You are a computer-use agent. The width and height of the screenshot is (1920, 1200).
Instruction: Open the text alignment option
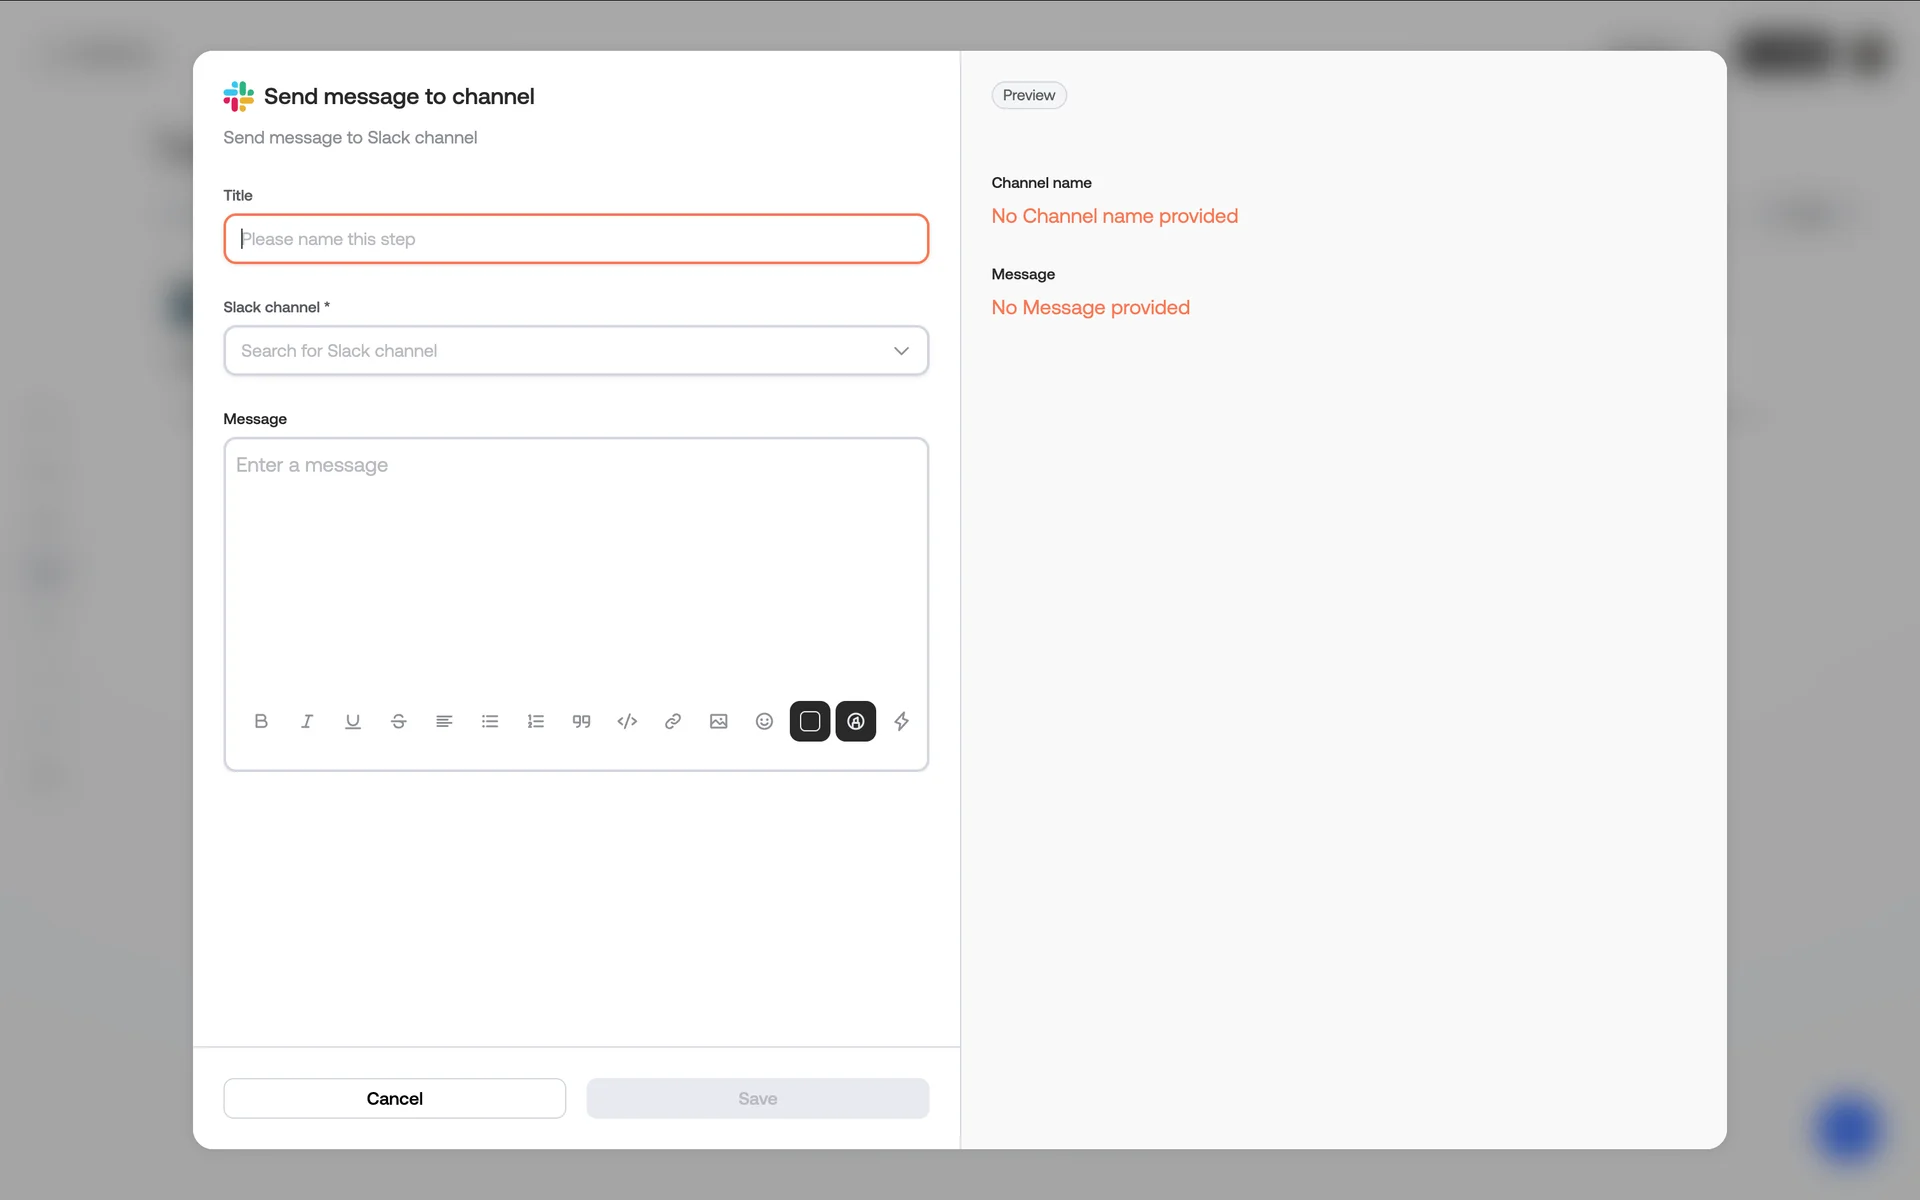coord(444,721)
